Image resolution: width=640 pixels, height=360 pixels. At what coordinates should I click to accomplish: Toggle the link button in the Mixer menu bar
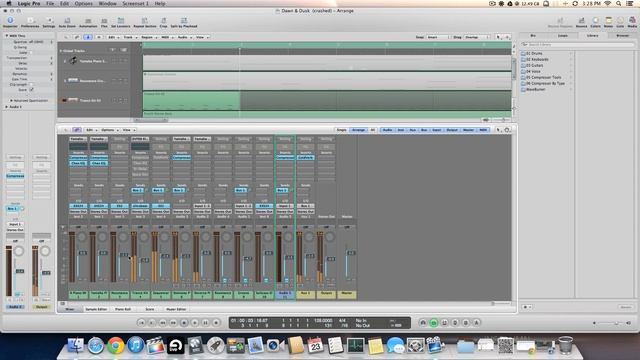[77, 130]
